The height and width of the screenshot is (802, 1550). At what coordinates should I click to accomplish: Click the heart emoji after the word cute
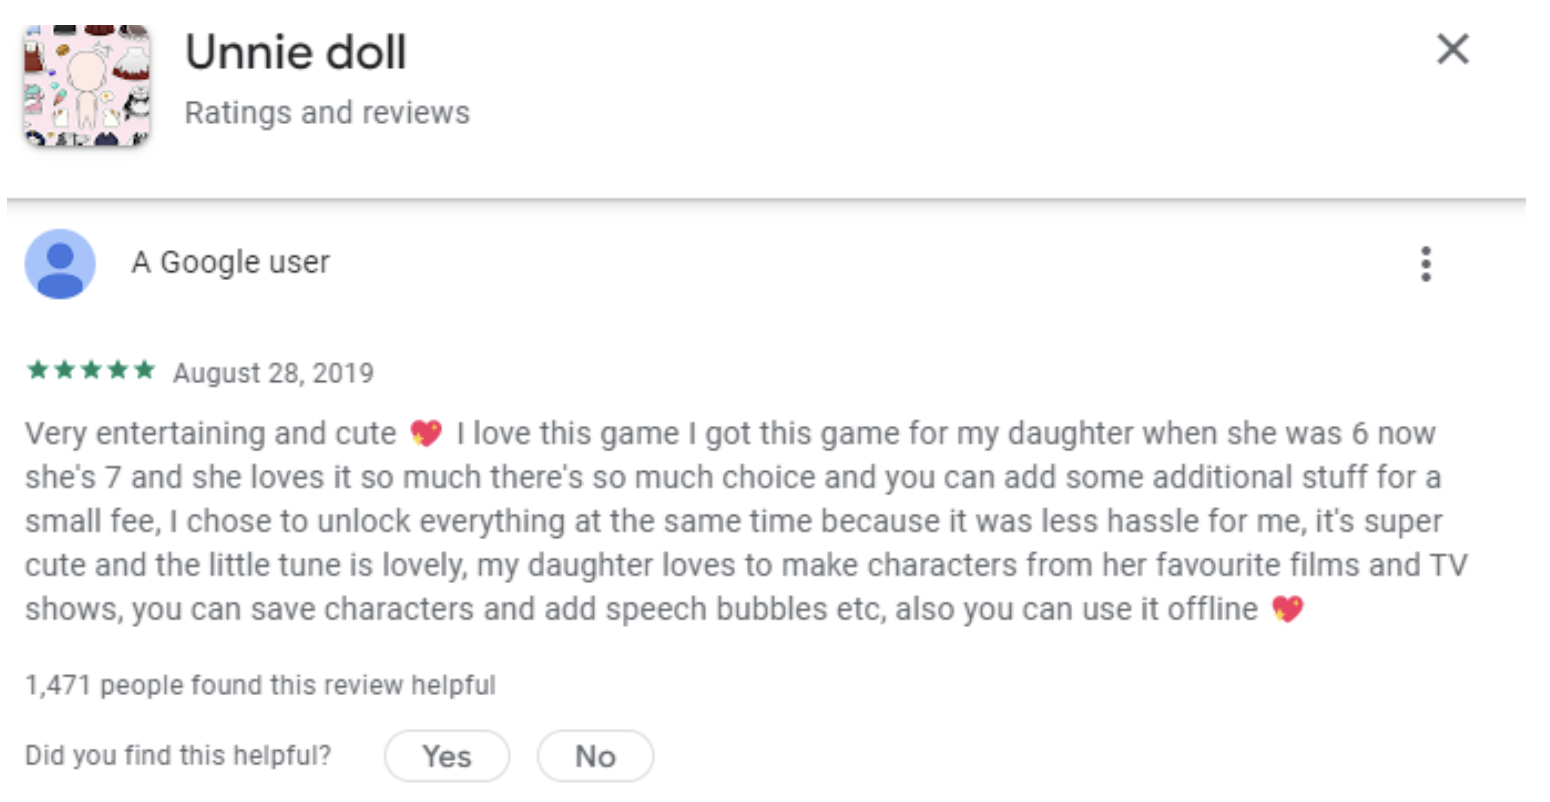coord(426,433)
